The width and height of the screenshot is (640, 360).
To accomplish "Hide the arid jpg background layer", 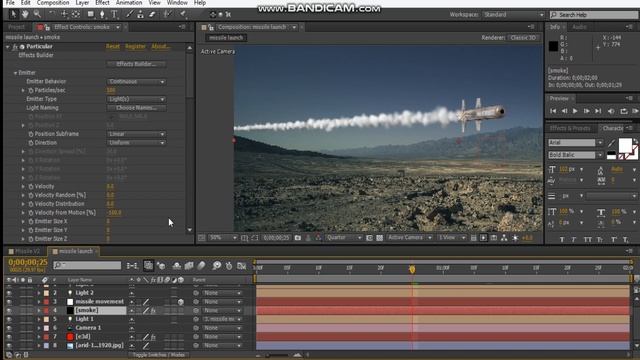I will click(9, 345).
